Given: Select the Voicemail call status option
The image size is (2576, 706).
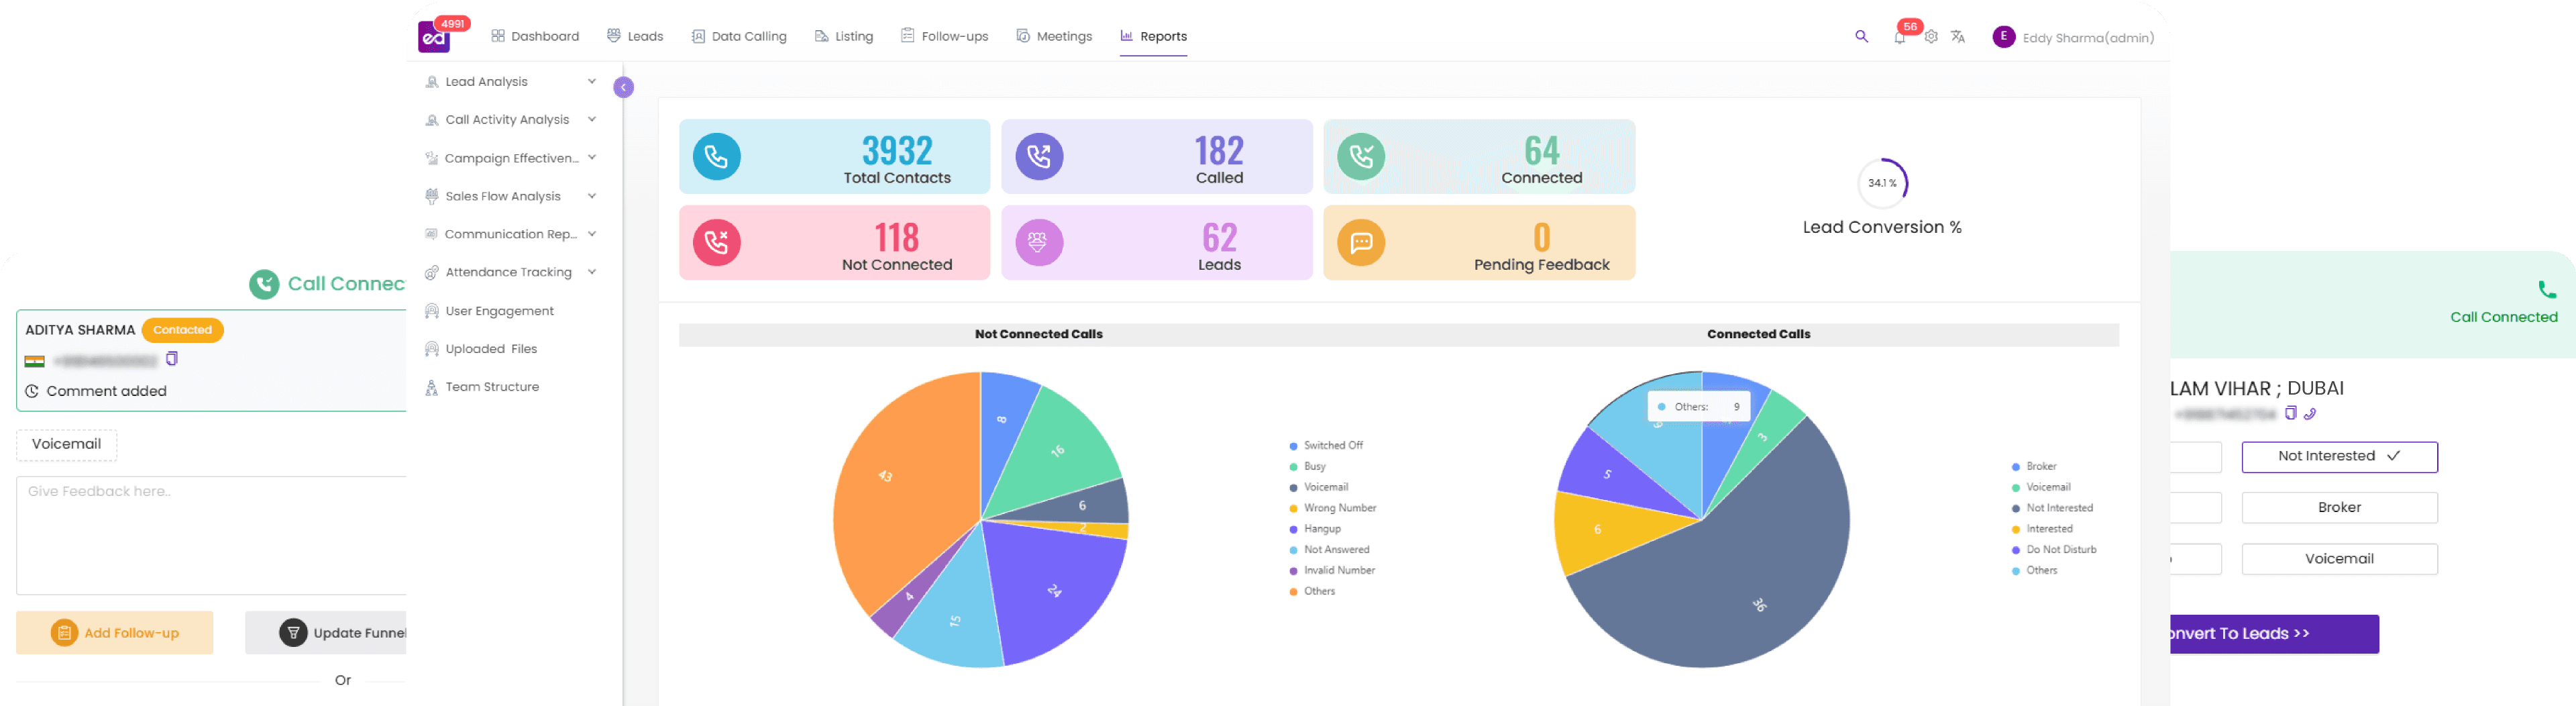Looking at the screenshot, I should click(2339, 559).
